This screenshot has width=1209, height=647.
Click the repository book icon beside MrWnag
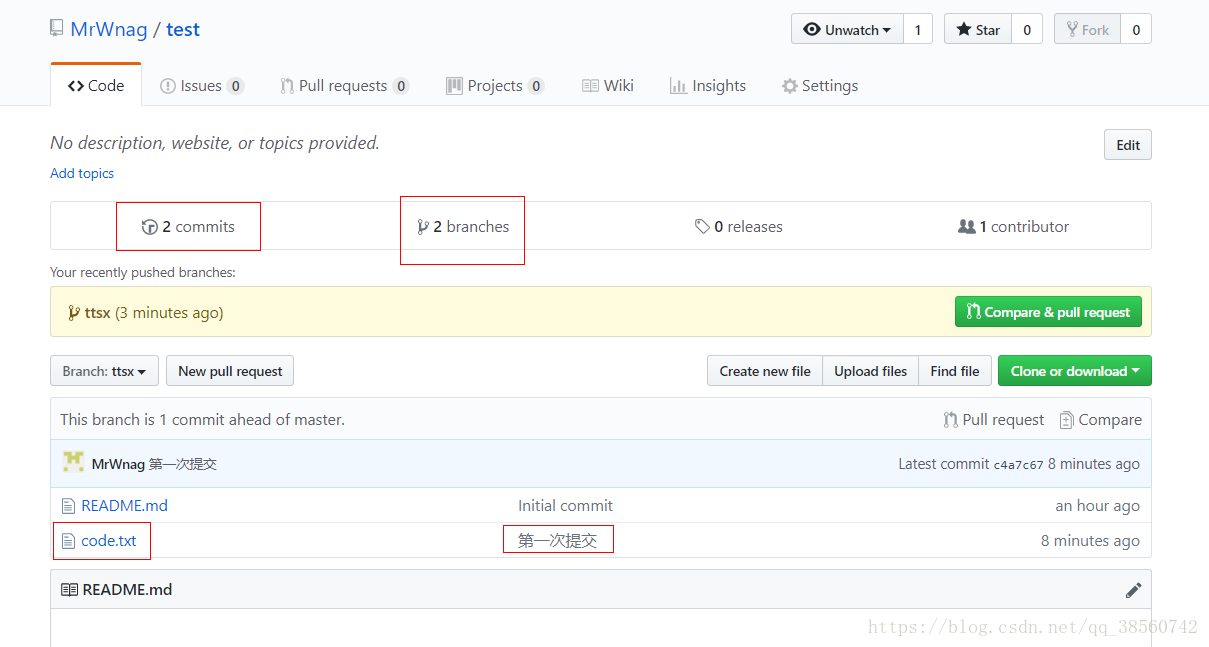pos(57,28)
